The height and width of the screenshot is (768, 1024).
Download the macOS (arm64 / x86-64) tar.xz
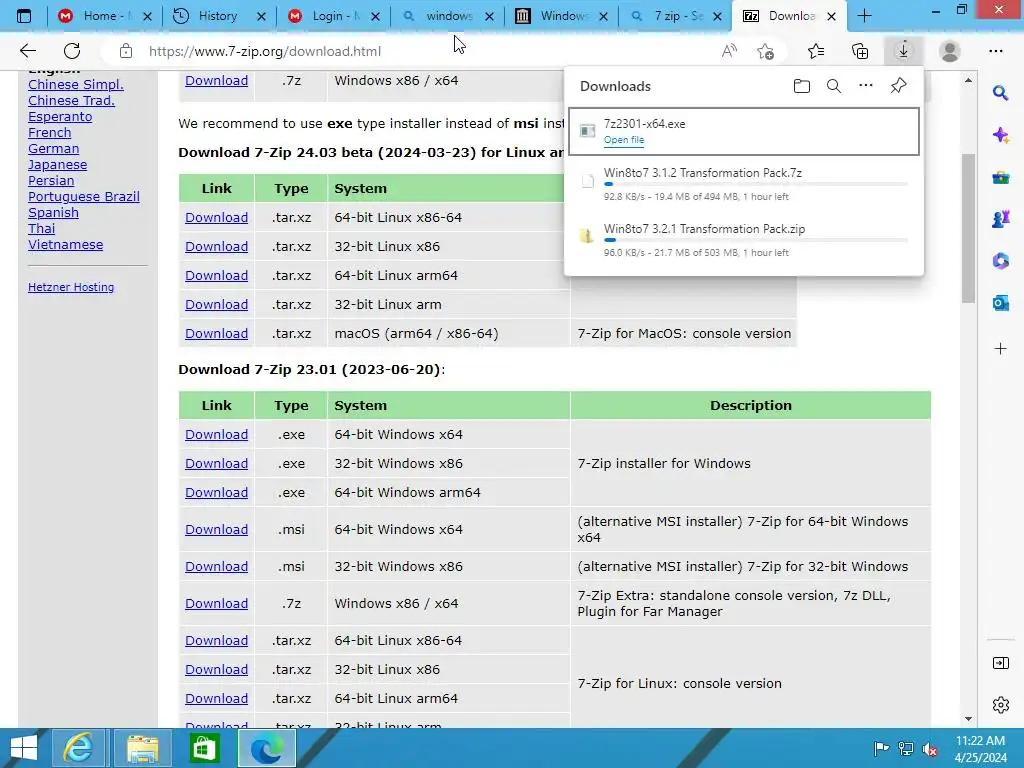pyautogui.click(x=216, y=333)
